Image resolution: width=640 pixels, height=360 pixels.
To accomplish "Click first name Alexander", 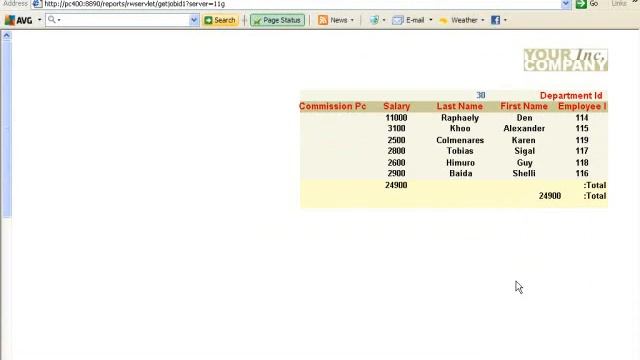I will pos(524,129).
